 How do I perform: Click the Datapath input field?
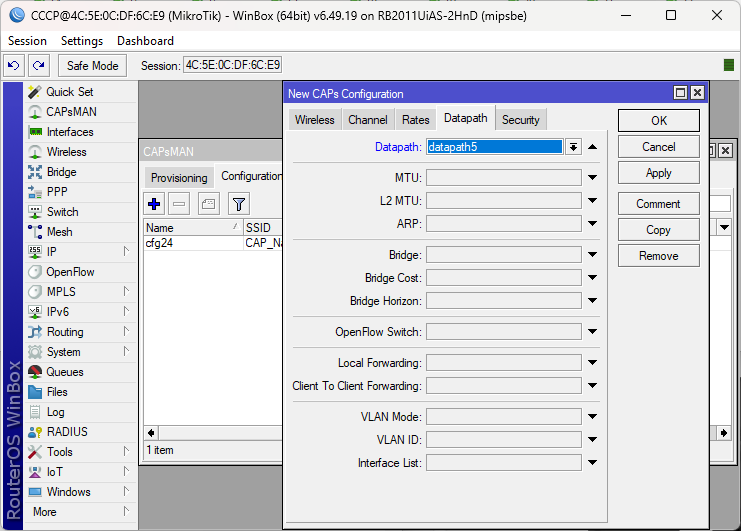click(x=495, y=147)
